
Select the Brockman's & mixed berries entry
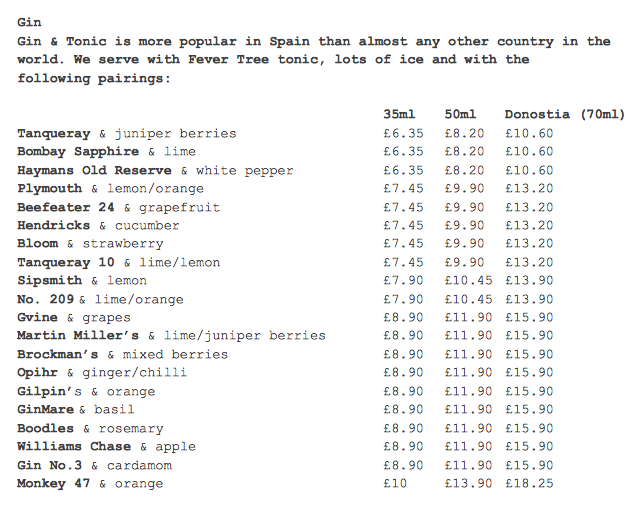[122, 354]
